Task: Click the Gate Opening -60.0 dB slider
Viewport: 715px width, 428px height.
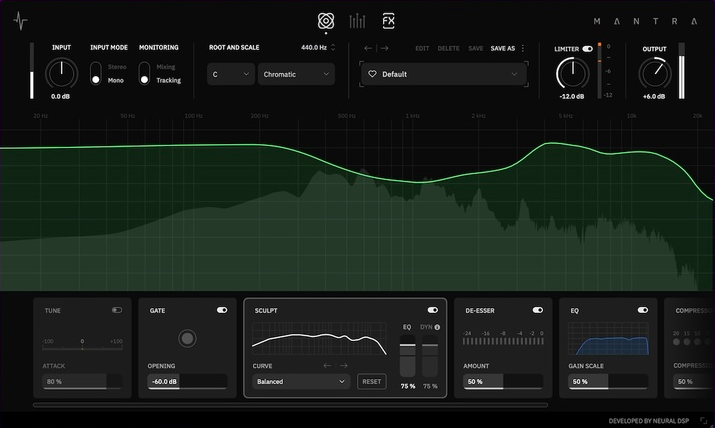Action: (x=187, y=382)
